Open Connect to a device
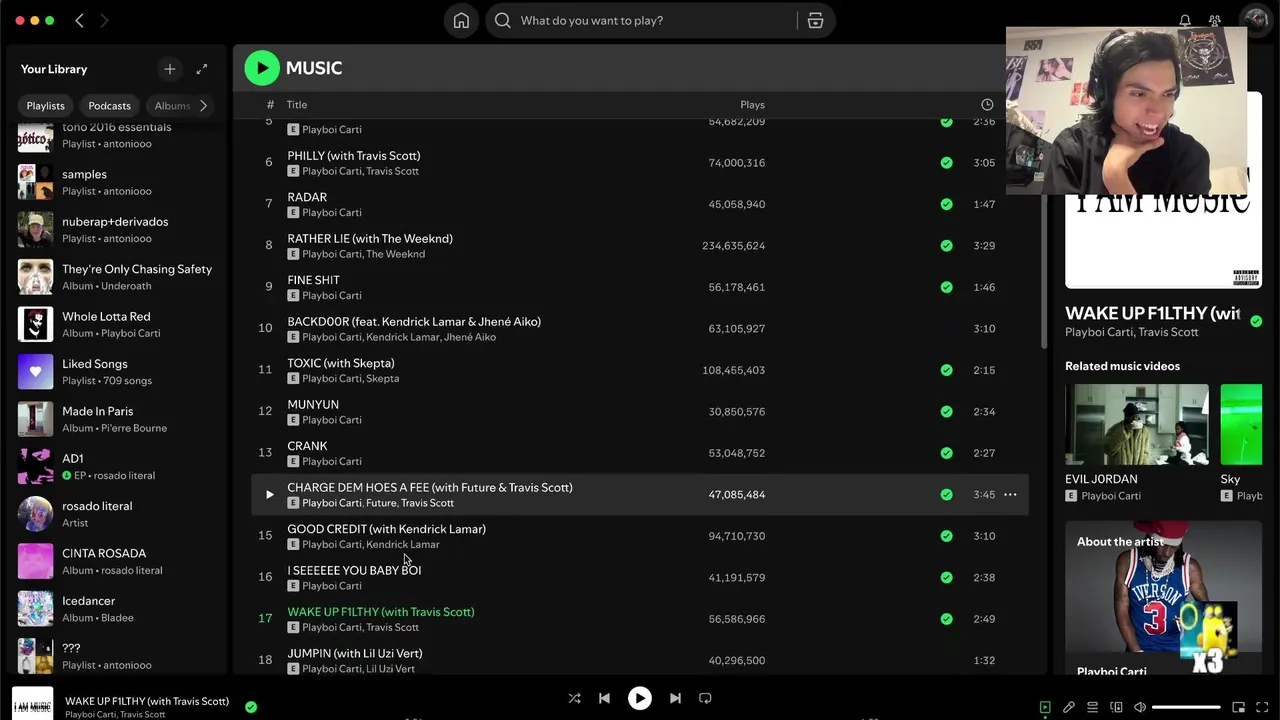This screenshot has width=1280, height=720. (1116, 707)
